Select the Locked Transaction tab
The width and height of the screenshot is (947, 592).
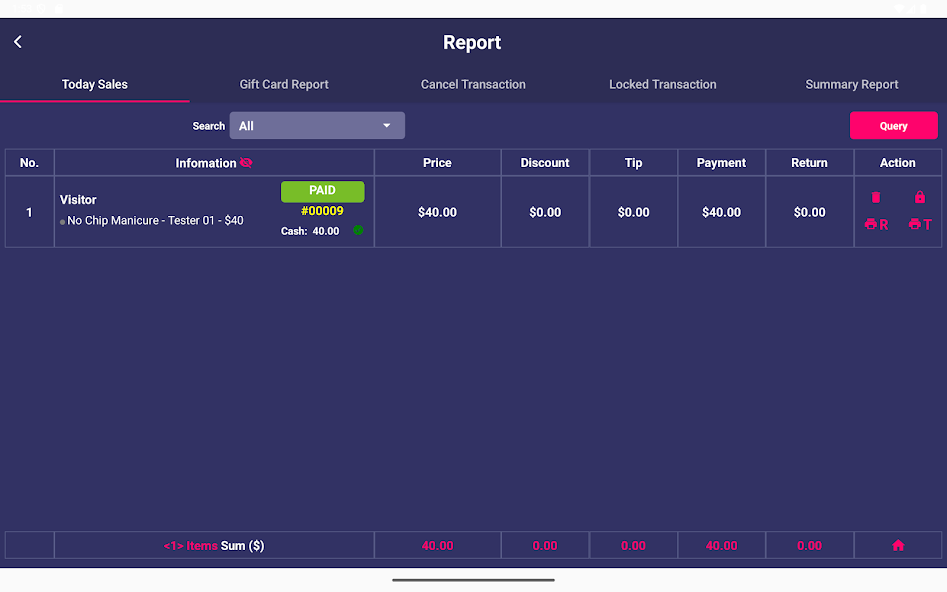pyautogui.click(x=662, y=85)
